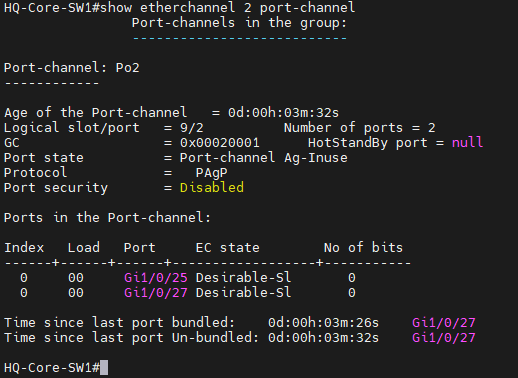Click the 'Number of ports = 2' text

point(360,128)
